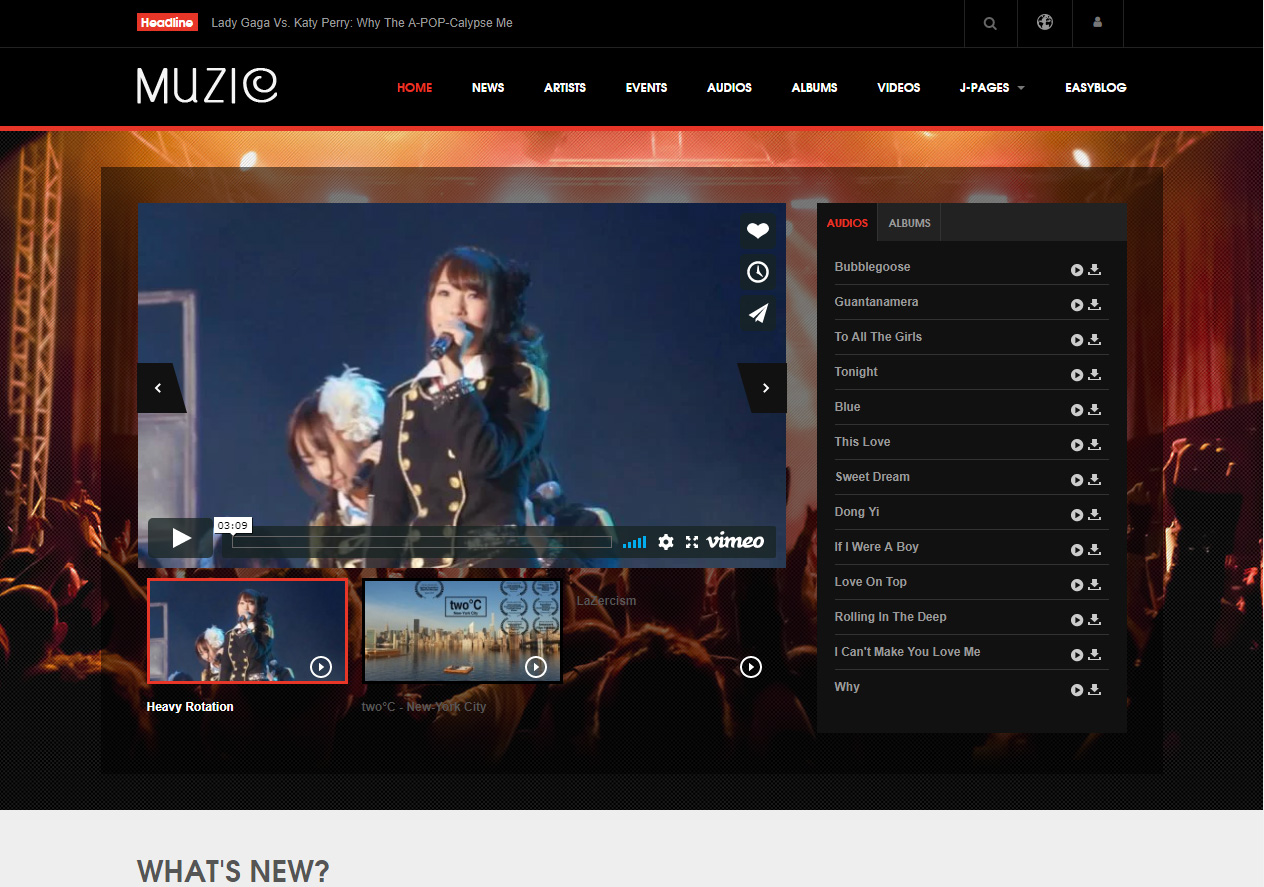Like the video with heart icon
The image size is (1264, 887).
[758, 231]
